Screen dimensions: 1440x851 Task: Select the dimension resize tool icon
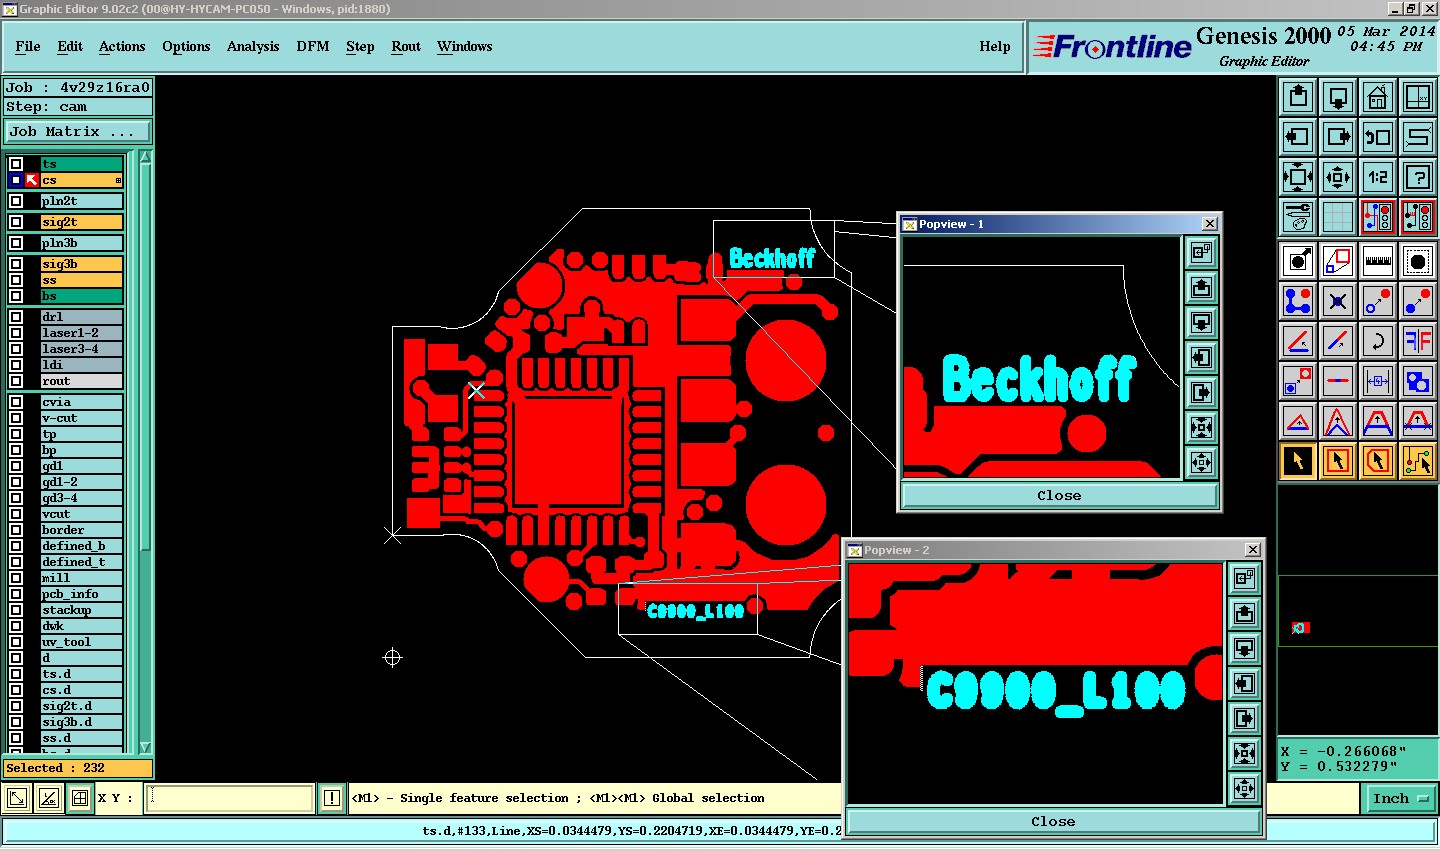(x=1378, y=381)
